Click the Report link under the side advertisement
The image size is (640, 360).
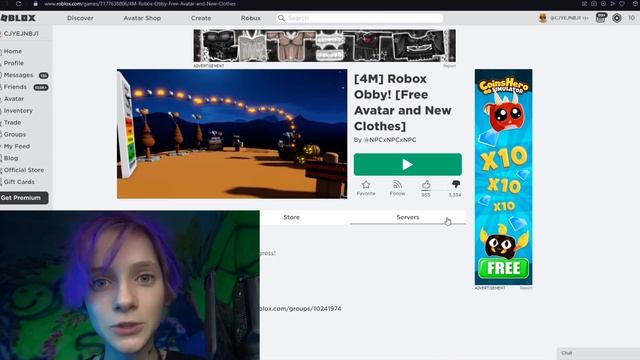click(526, 288)
